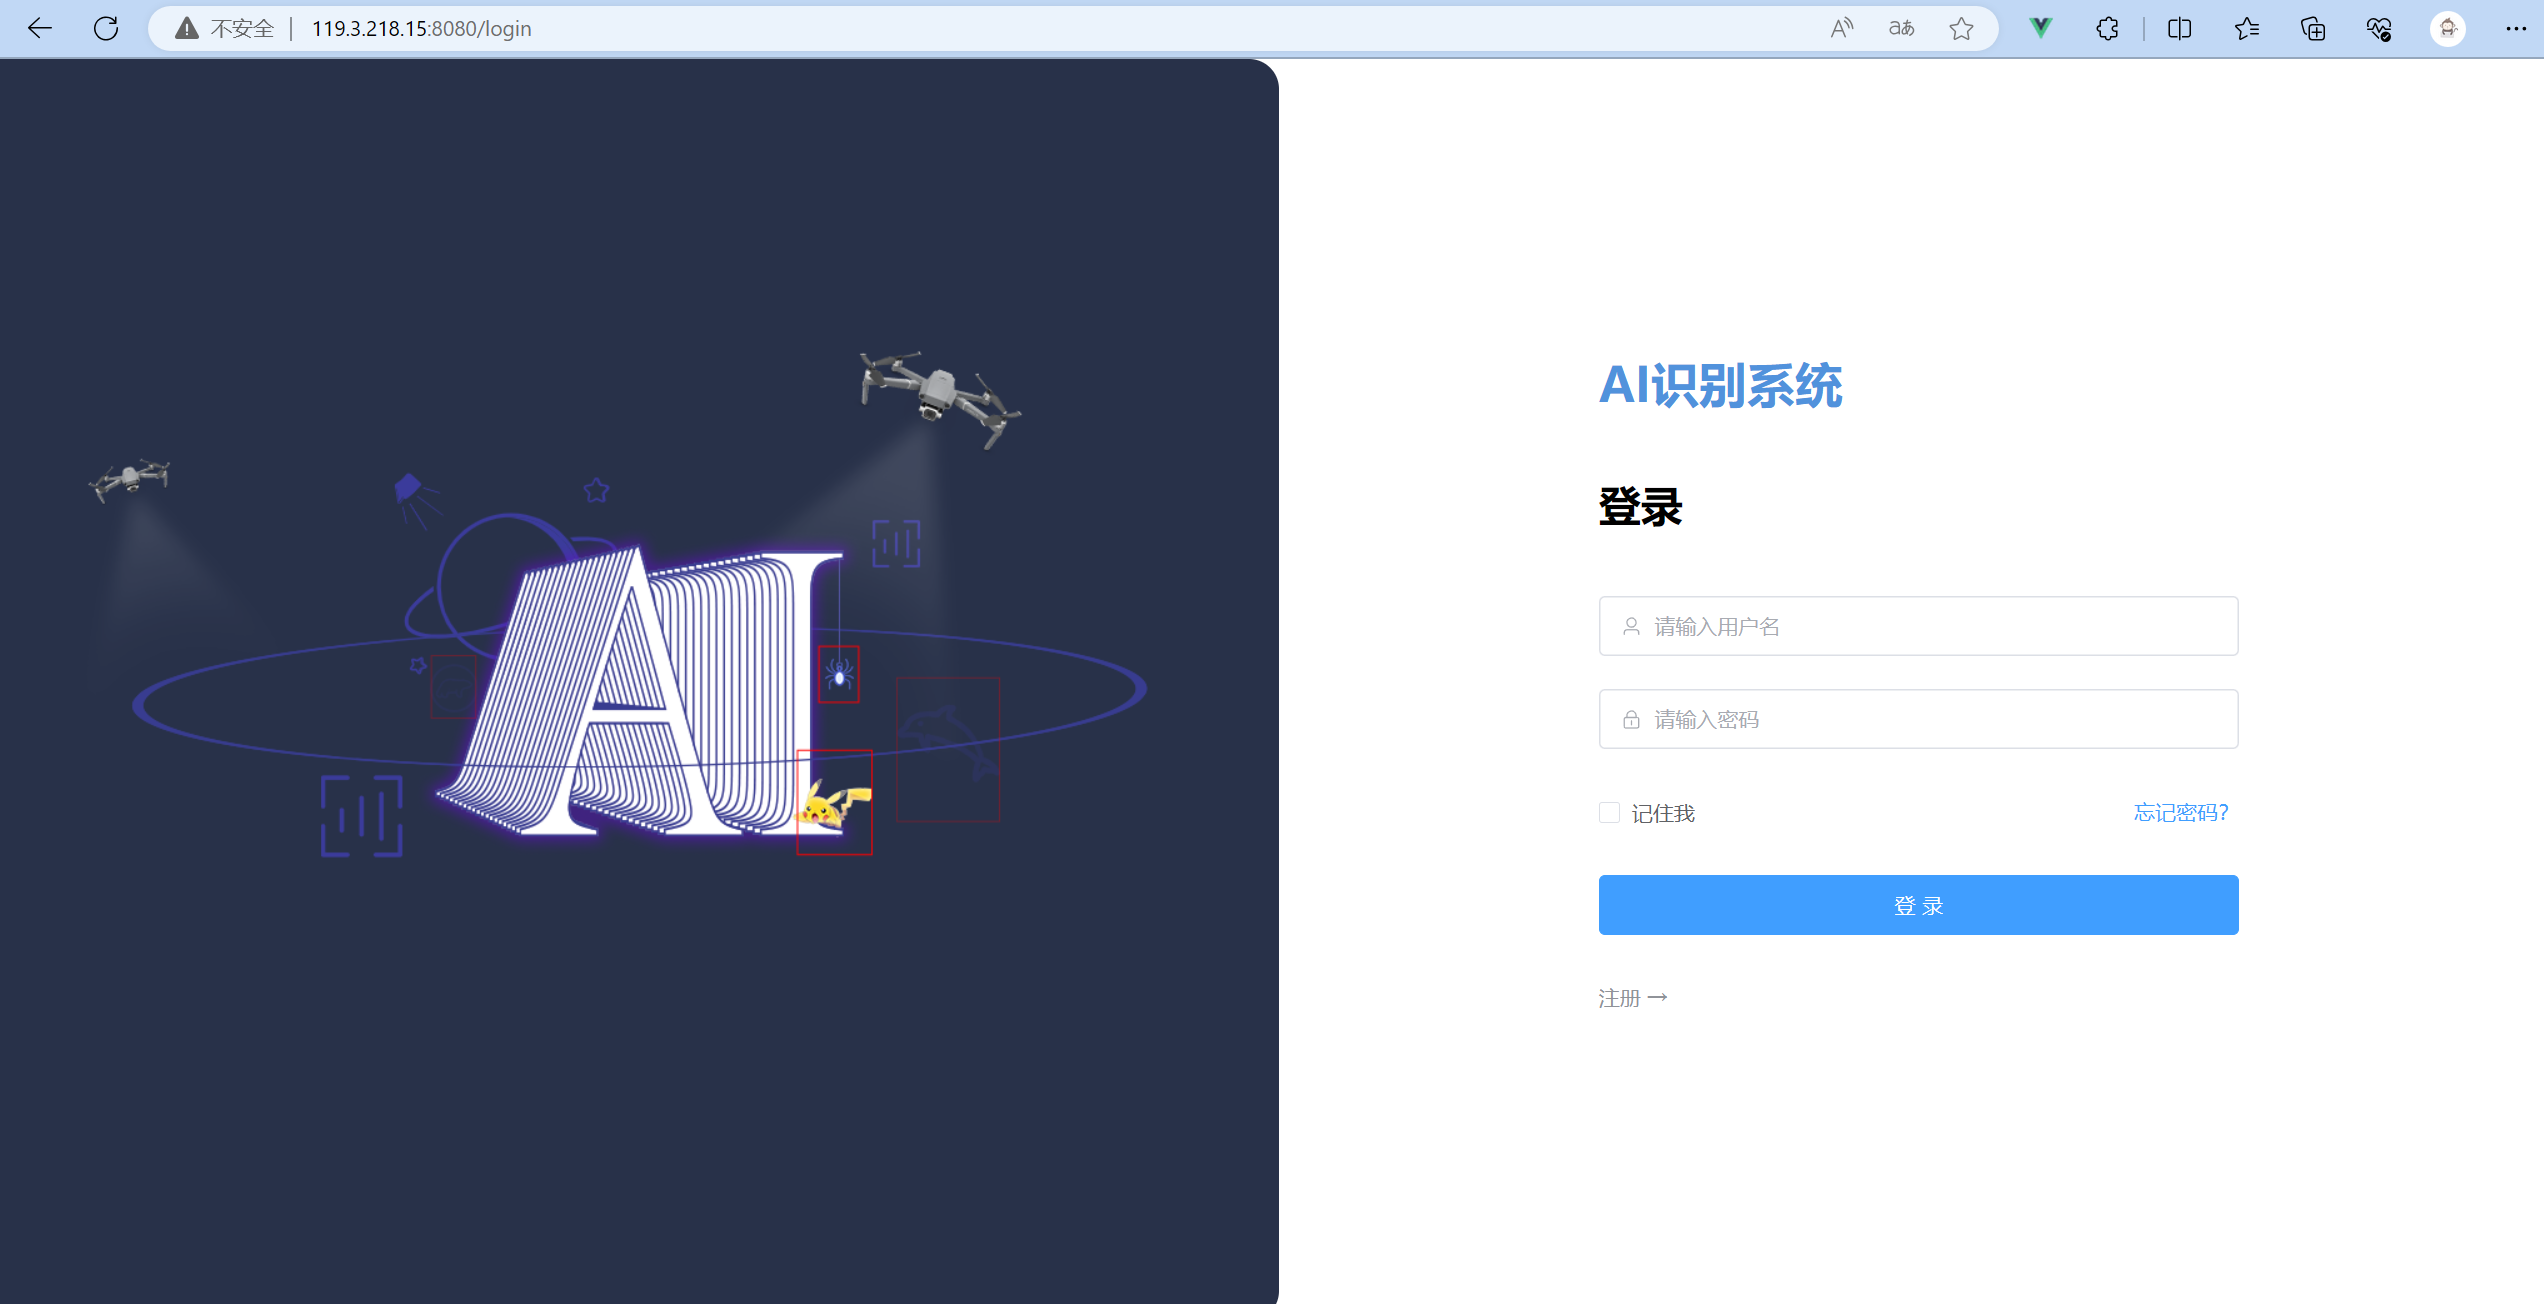Add page to favorites star
The height and width of the screenshot is (1304, 2544).
(x=1961, y=28)
